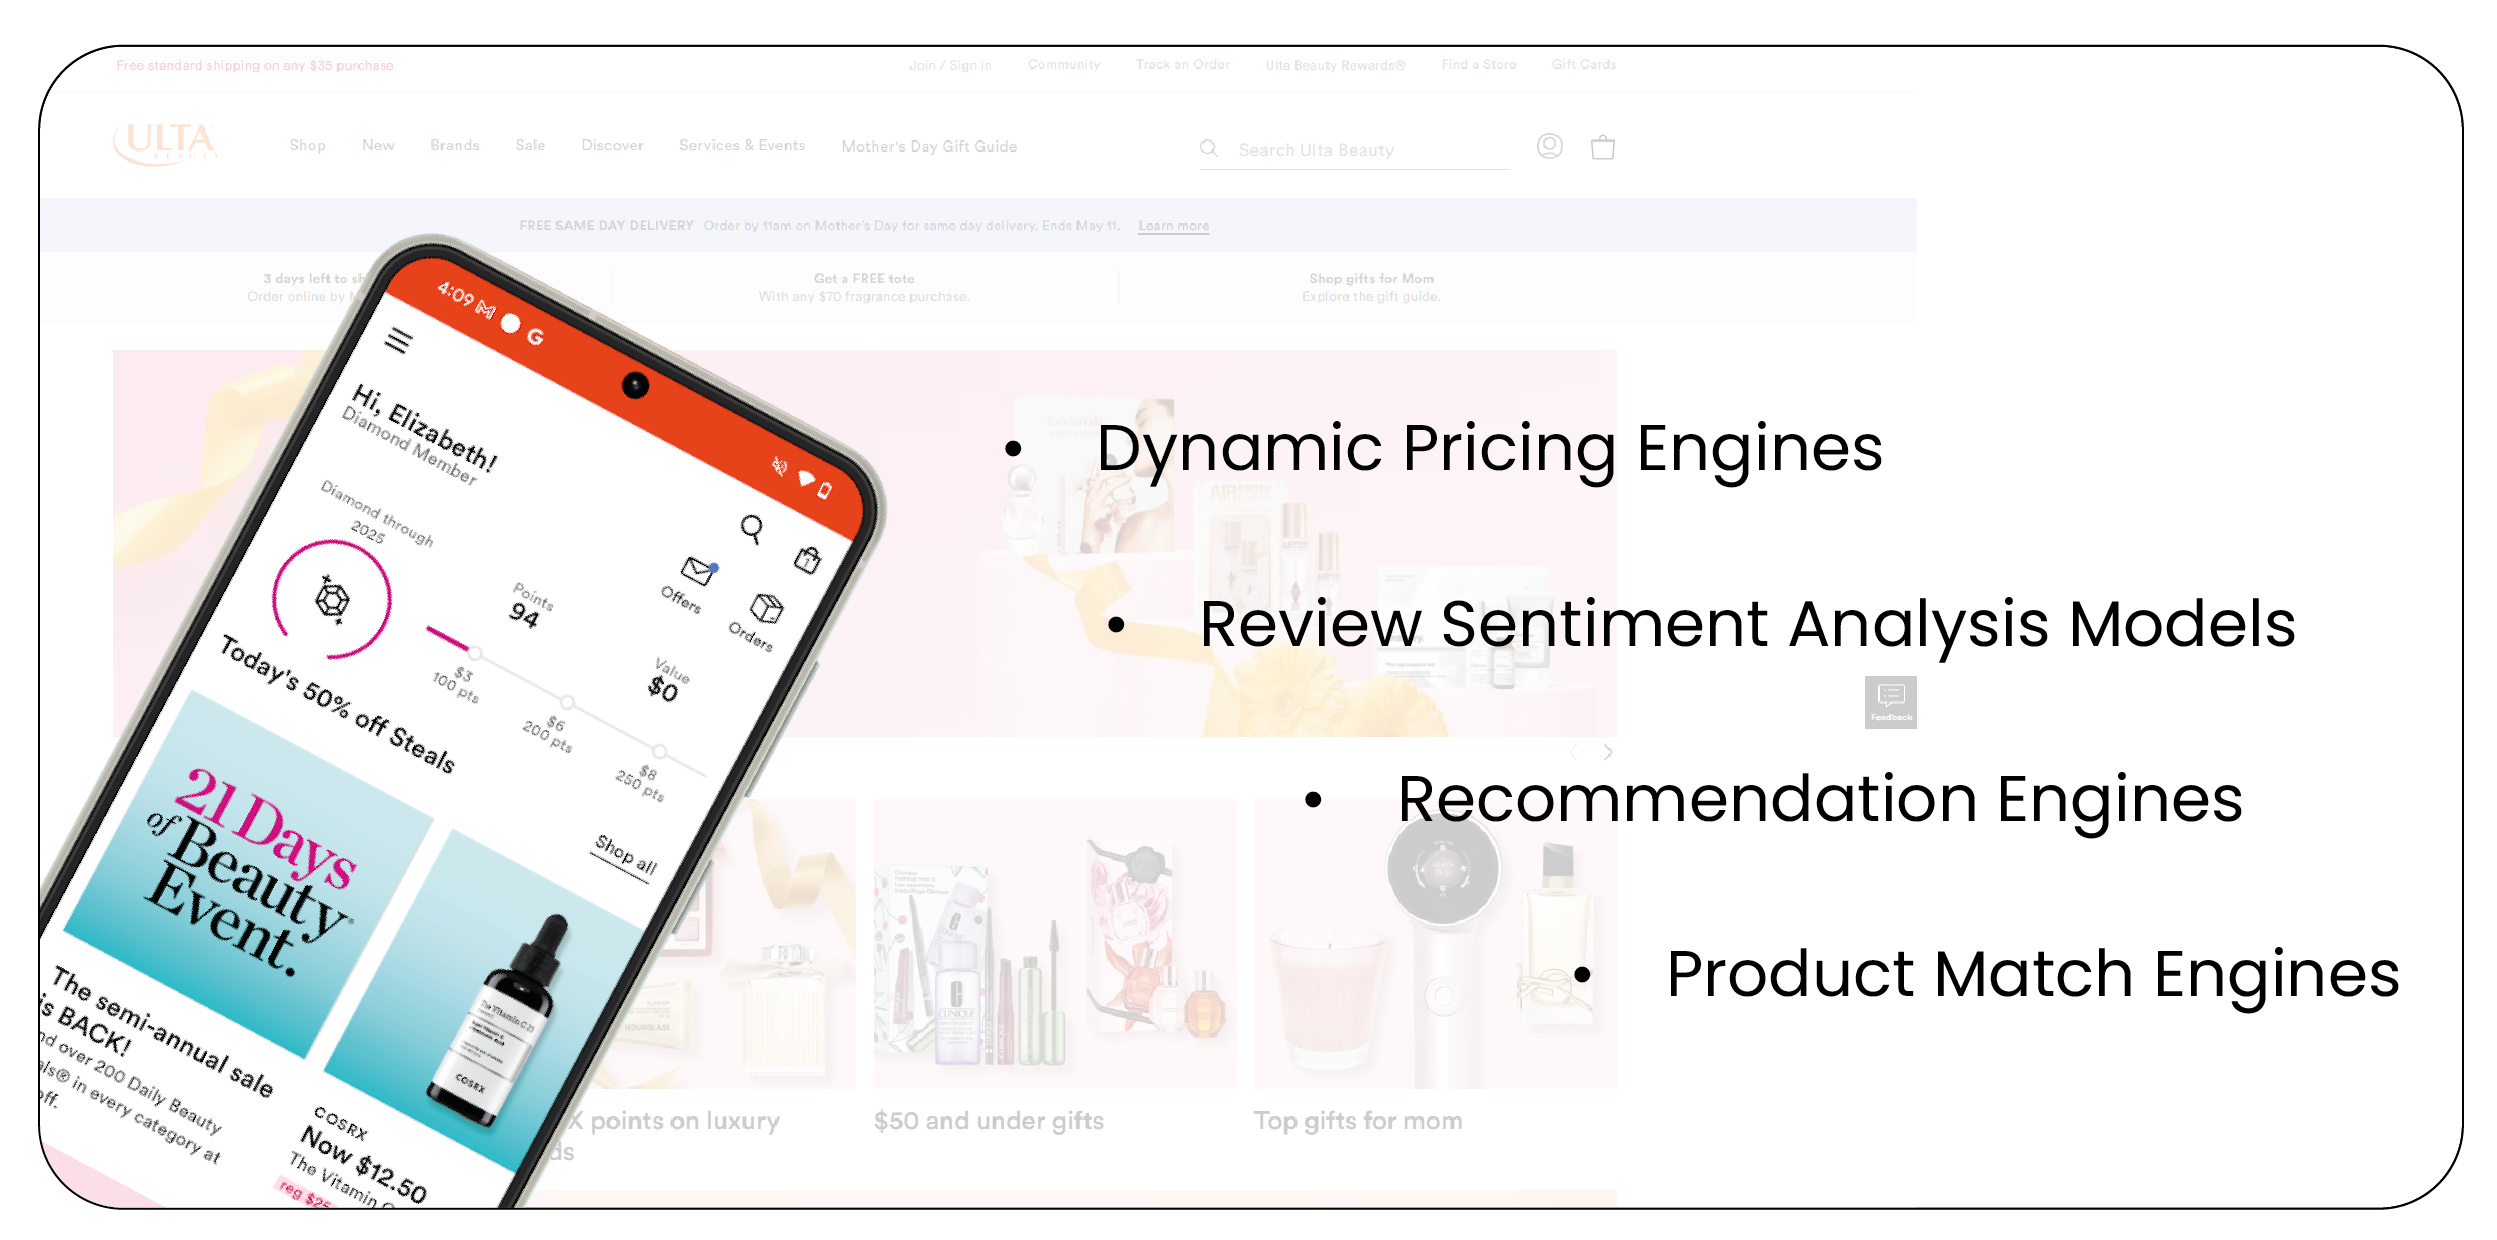The width and height of the screenshot is (2497, 1240).
Task: Open the Community link
Action: [x=1064, y=64]
